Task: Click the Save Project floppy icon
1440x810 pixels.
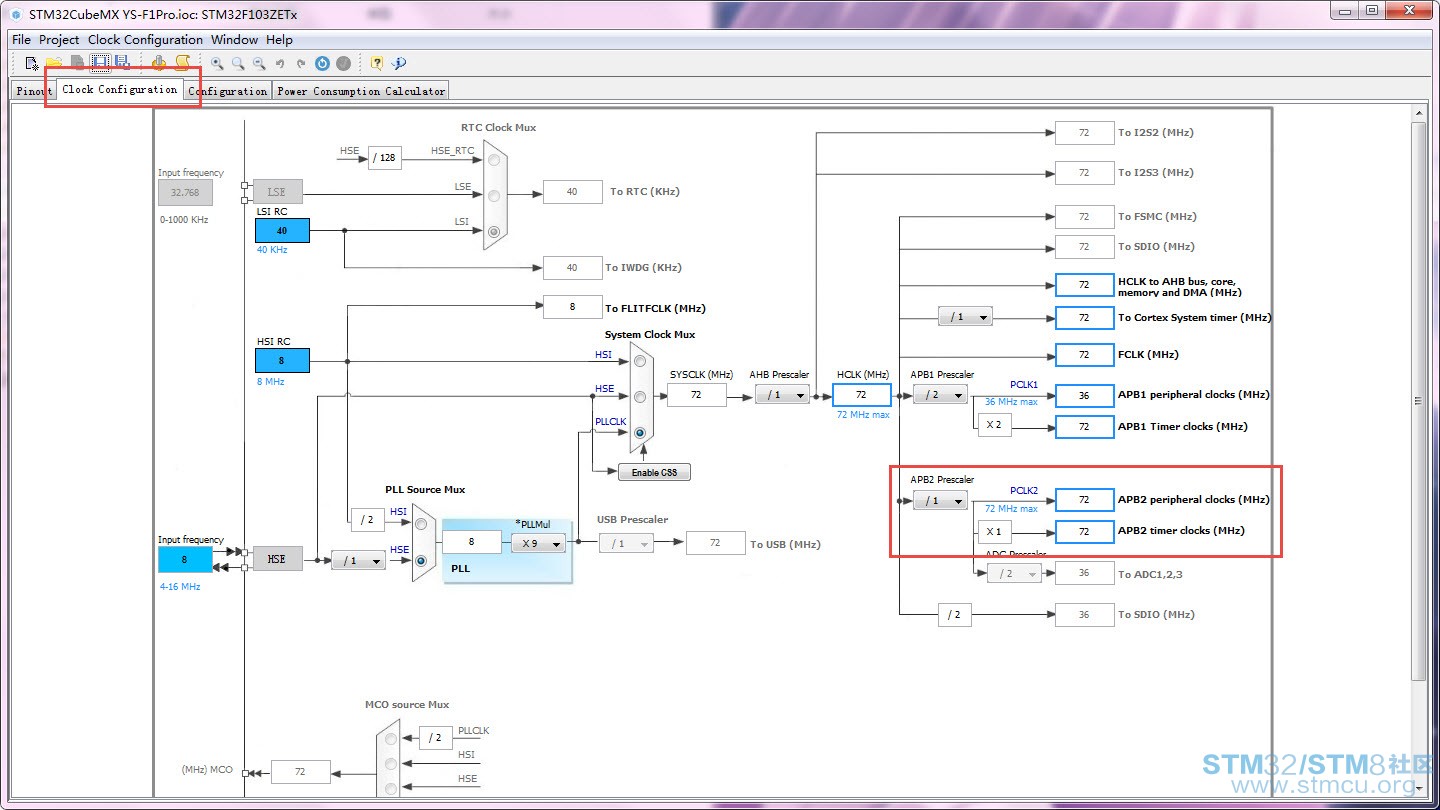Action: (x=100, y=63)
